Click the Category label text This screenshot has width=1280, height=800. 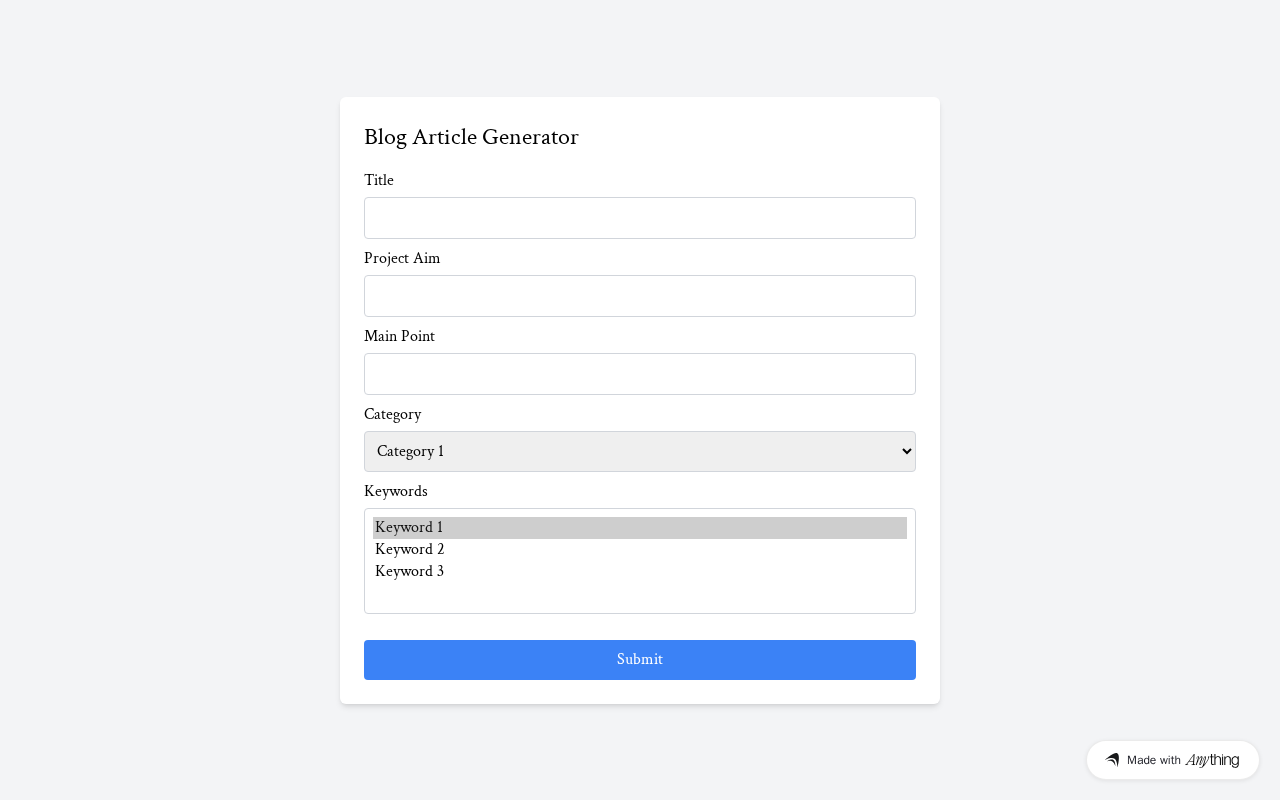pyautogui.click(x=393, y=415)
